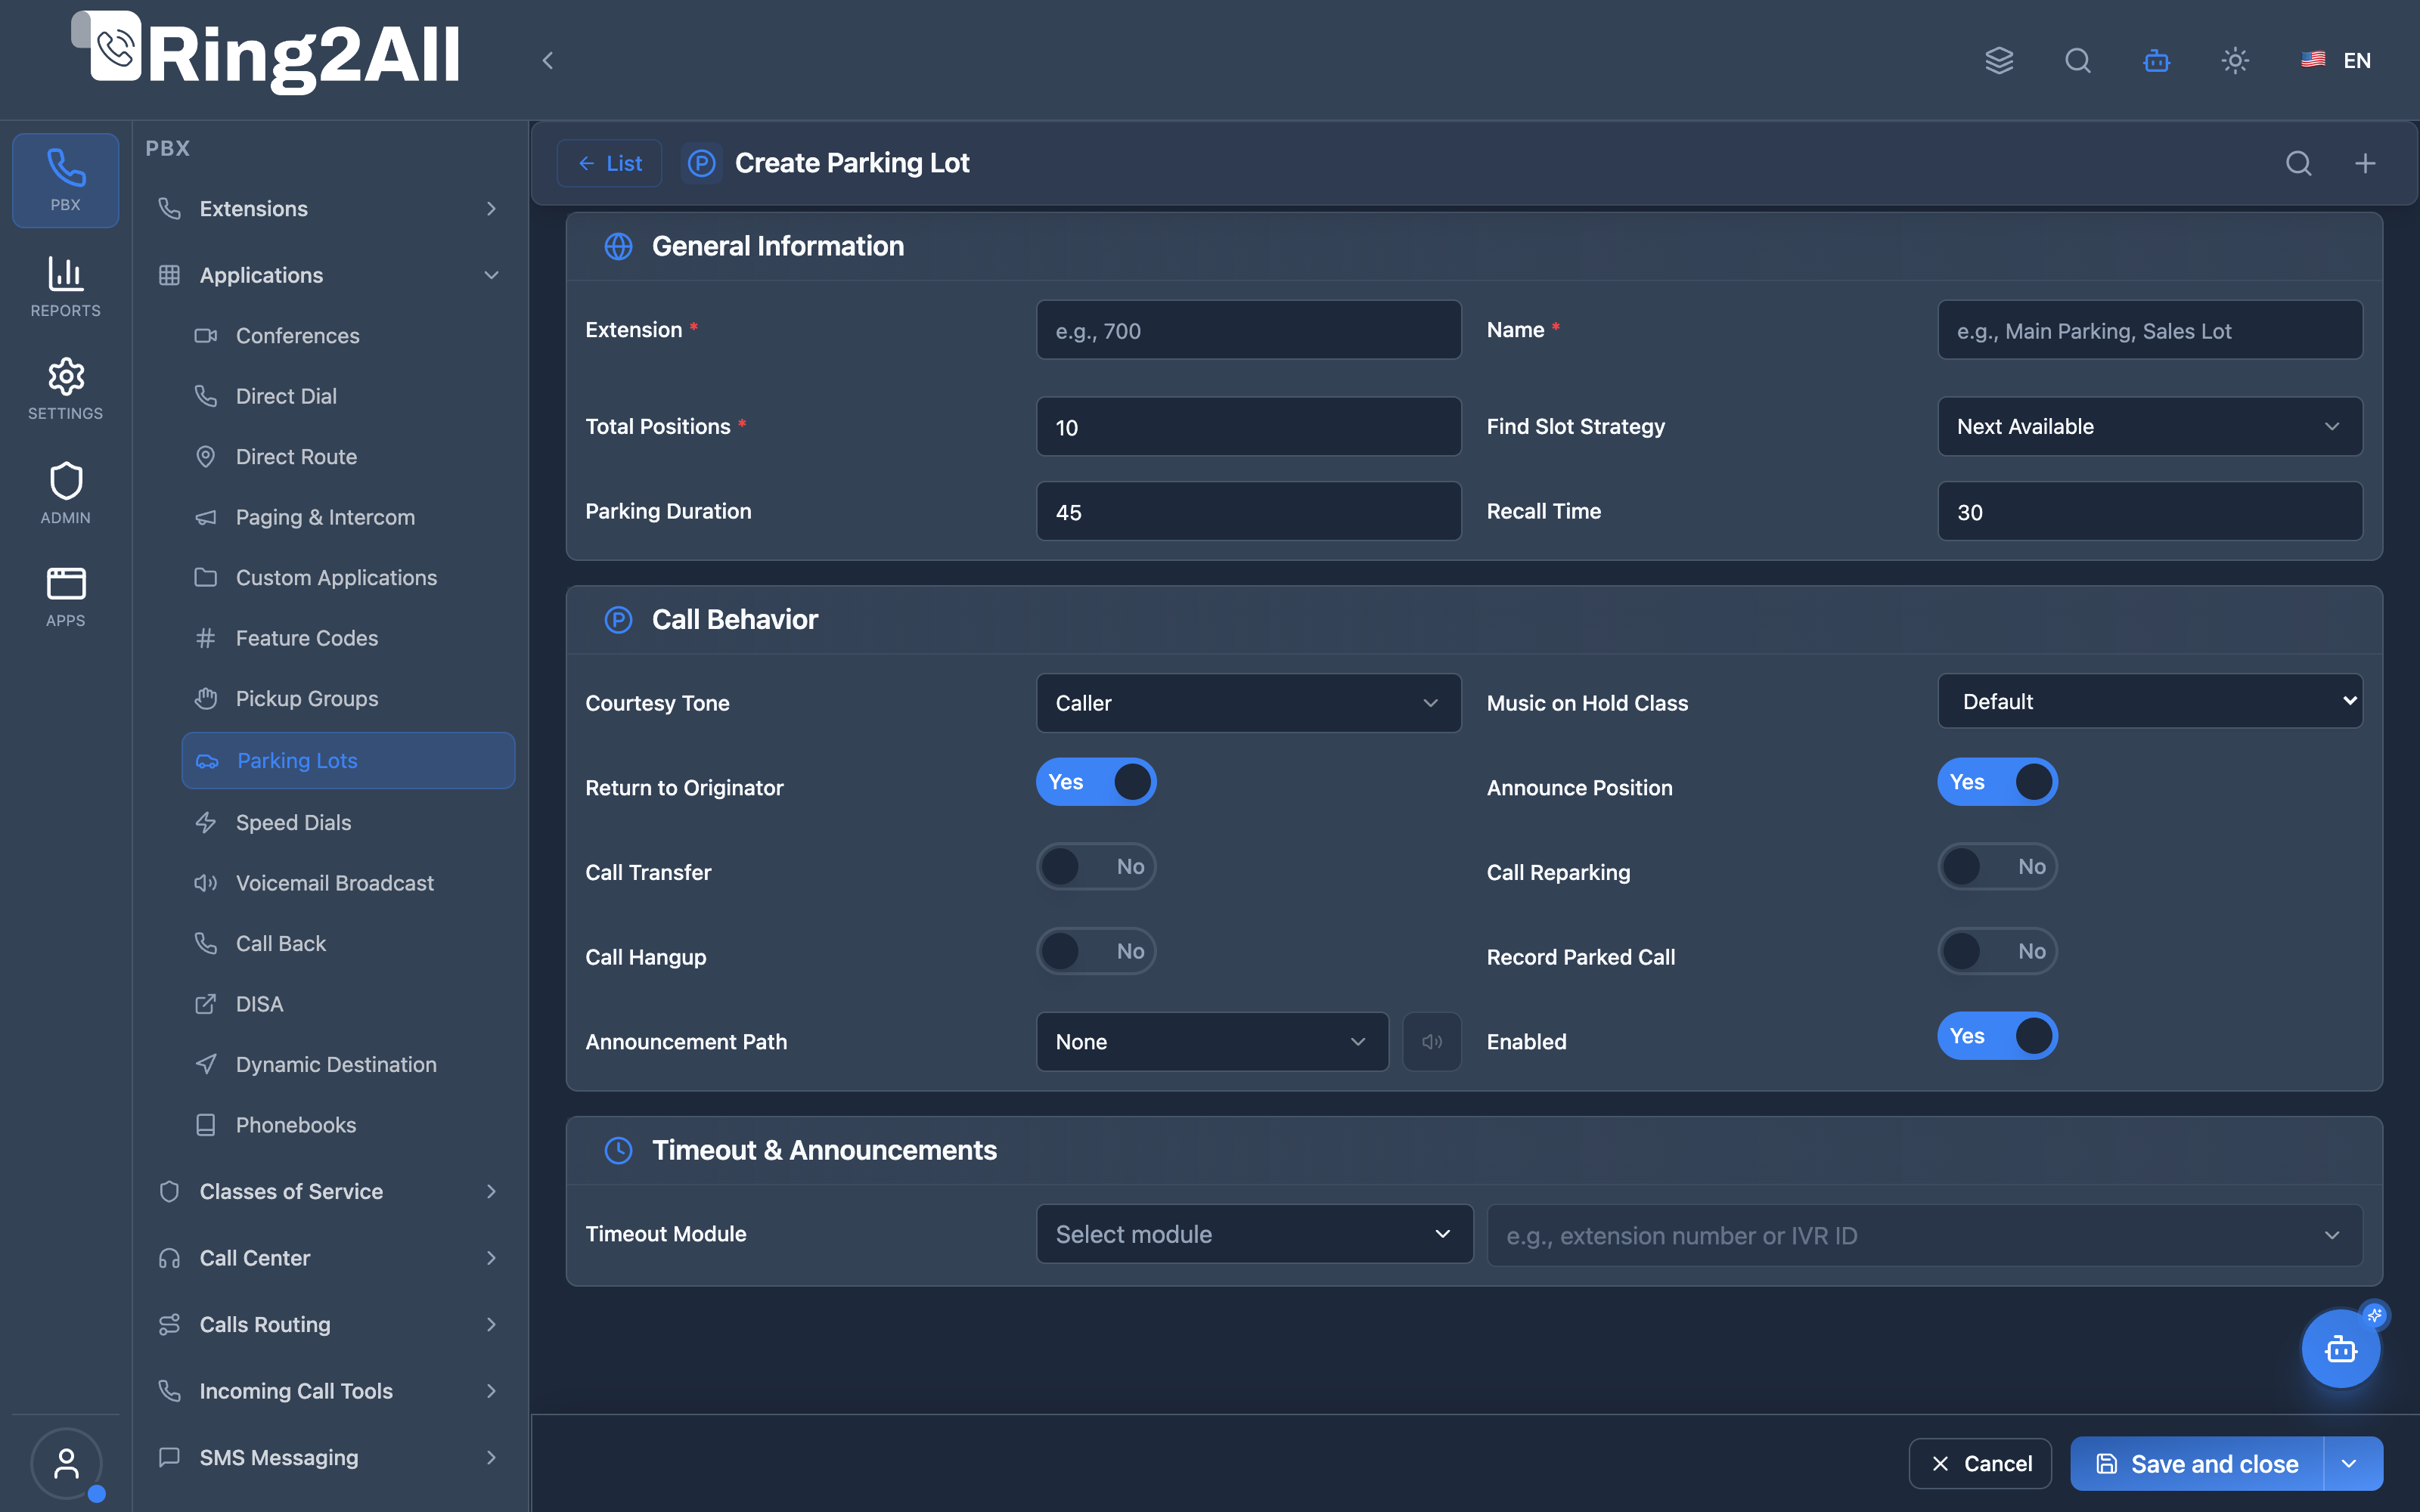Open Feature Codes in the sidebar
The width and height of the screenshot is (2420, 1512).
(x=348, y=638)
